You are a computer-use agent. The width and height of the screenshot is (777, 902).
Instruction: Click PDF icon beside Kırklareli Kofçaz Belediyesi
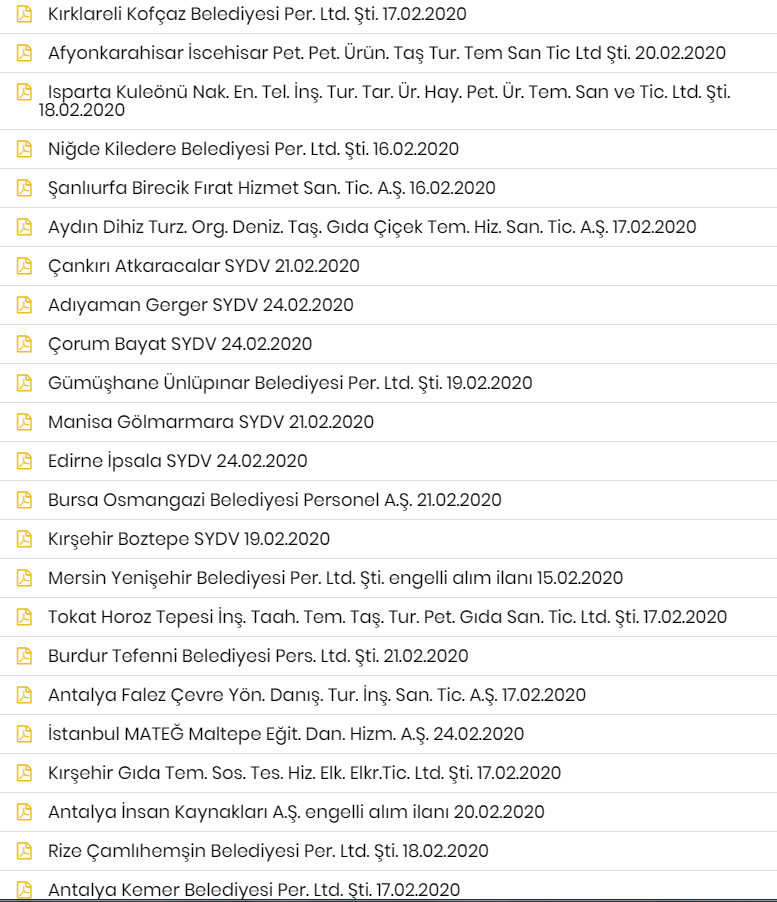[x=24, y=14]
